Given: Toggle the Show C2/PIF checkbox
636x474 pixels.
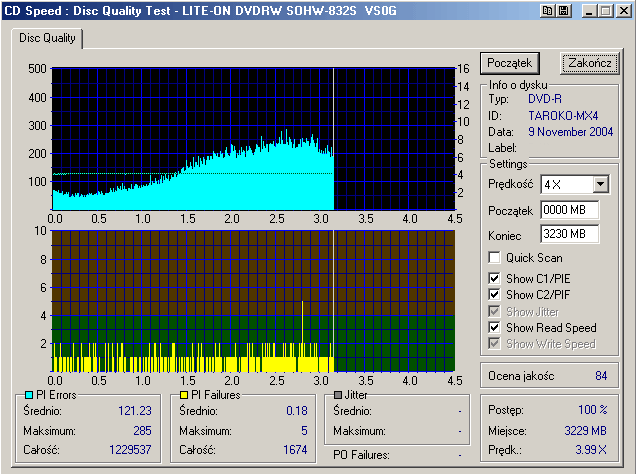Looking at the screenshot, I should coord(494,294).
